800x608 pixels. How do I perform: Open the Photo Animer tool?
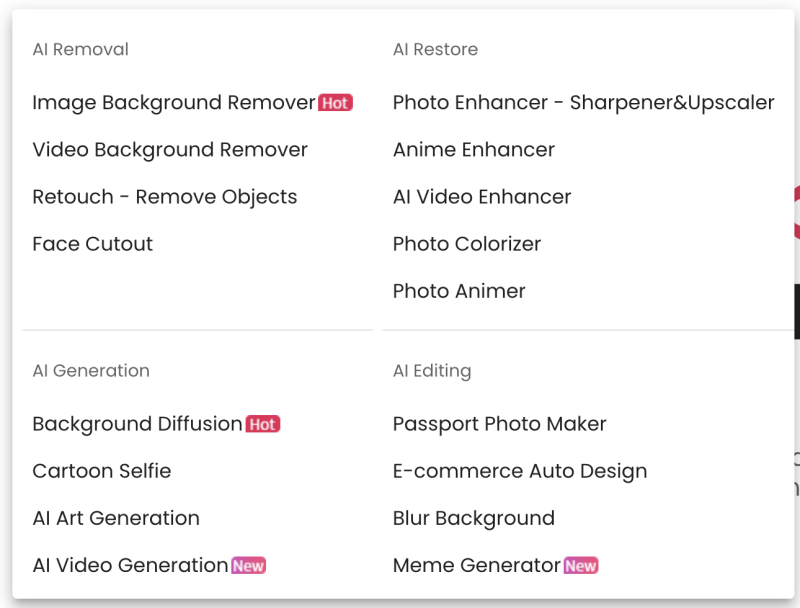tap(459, 291)
